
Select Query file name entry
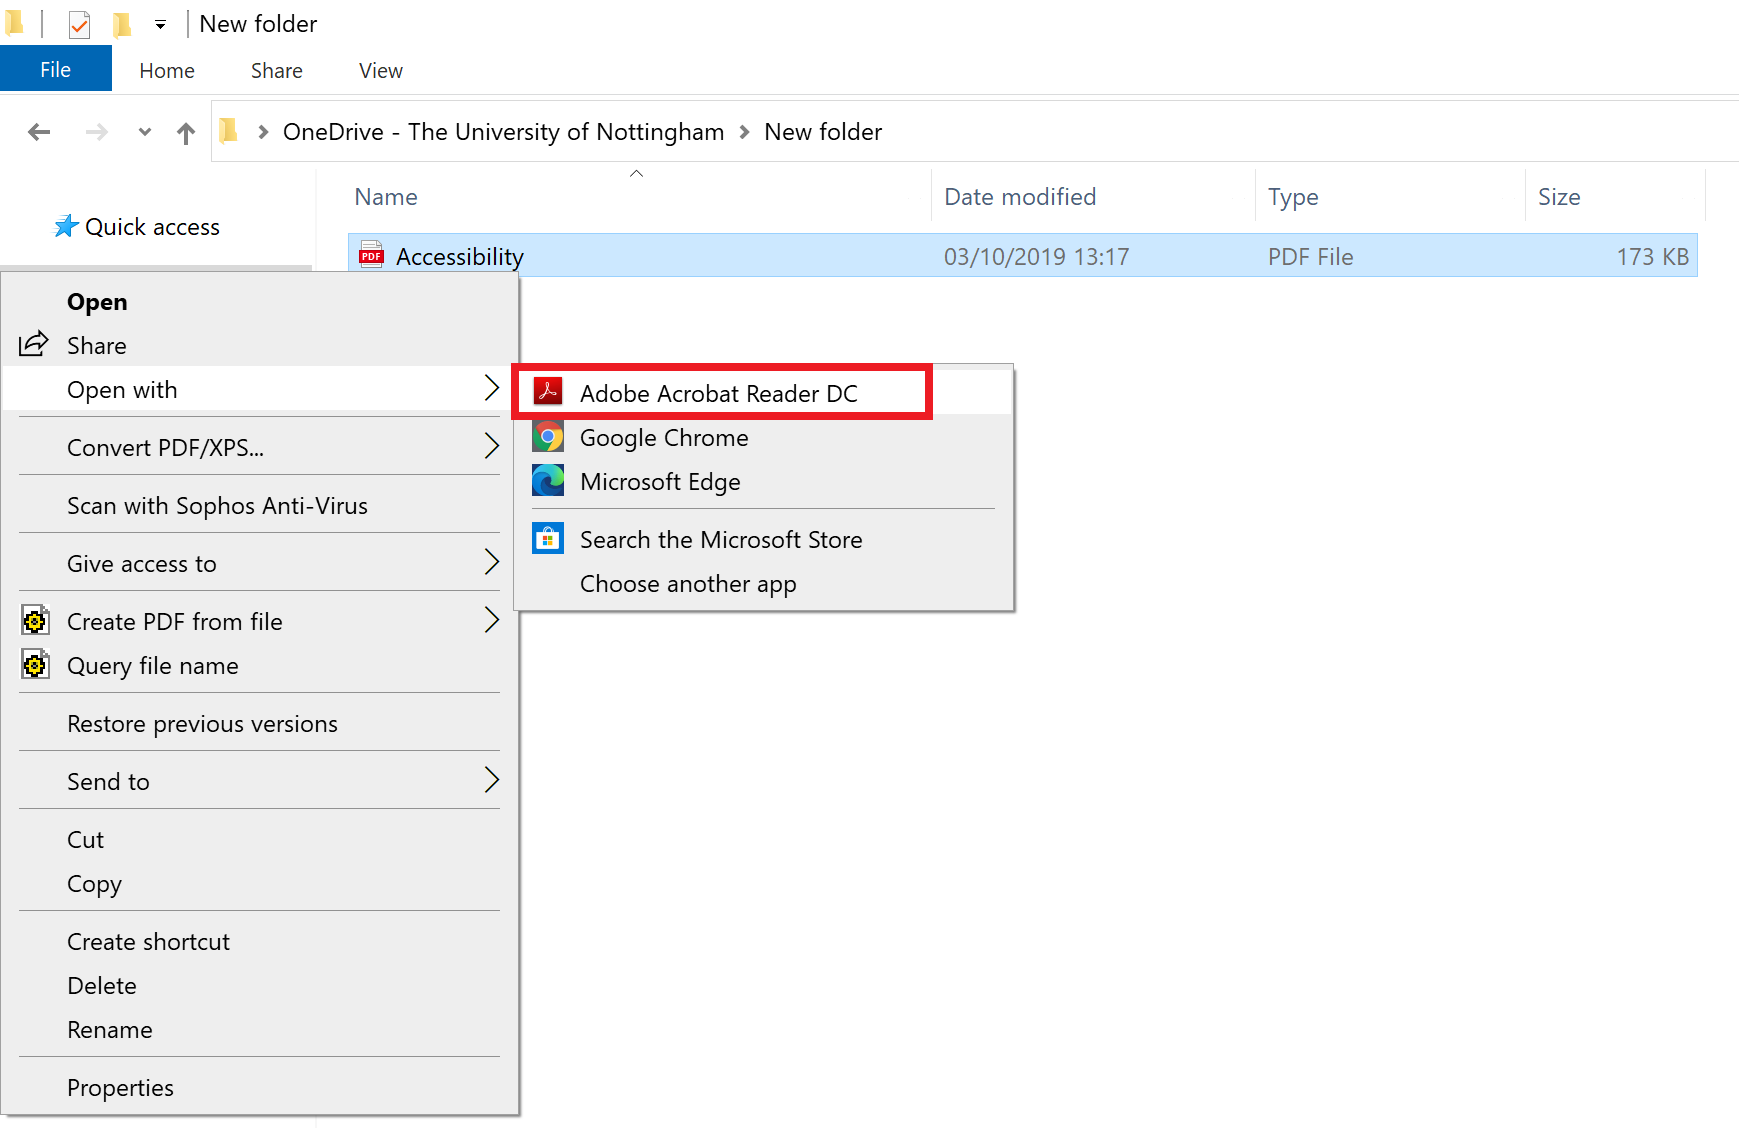[260, 666]
